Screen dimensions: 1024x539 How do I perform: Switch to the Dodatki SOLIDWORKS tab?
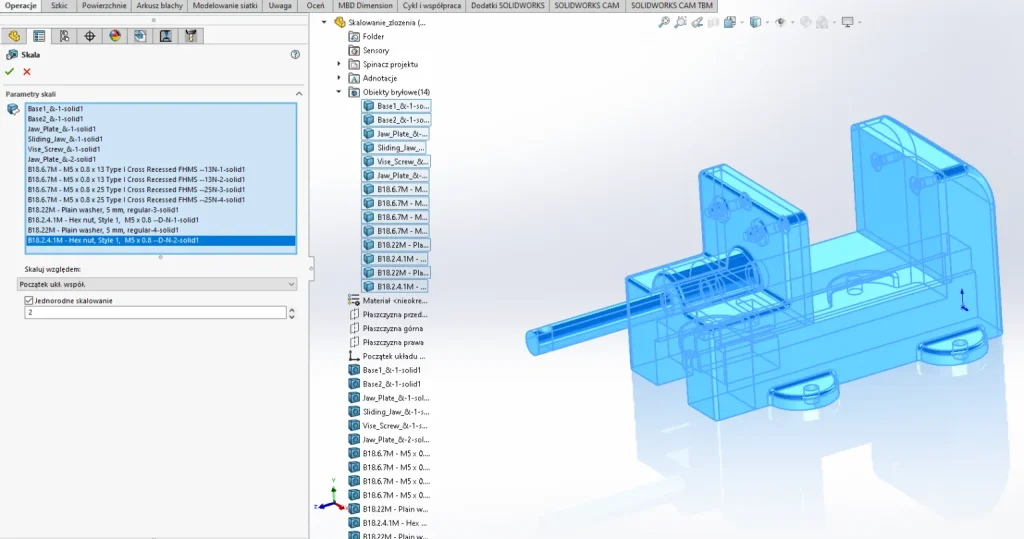click(x=507, y=5)
